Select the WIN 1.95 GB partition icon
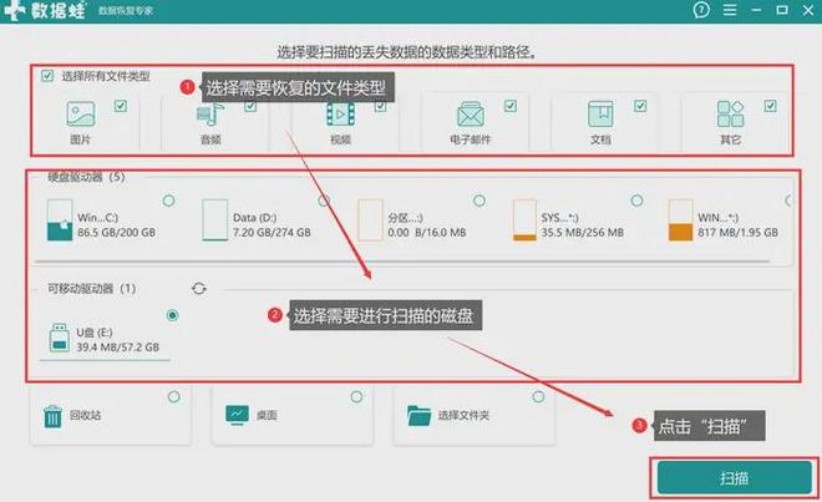822x502 pixels. 680,220
